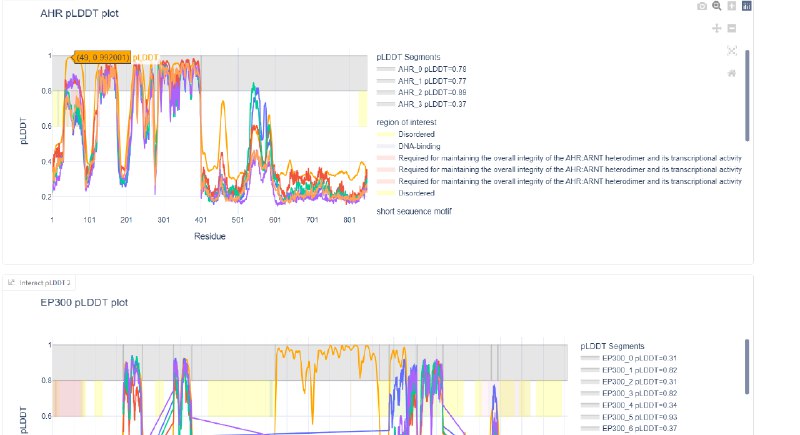
Task: Click the AHR pLDDT plot title
Action: (80, 13)
